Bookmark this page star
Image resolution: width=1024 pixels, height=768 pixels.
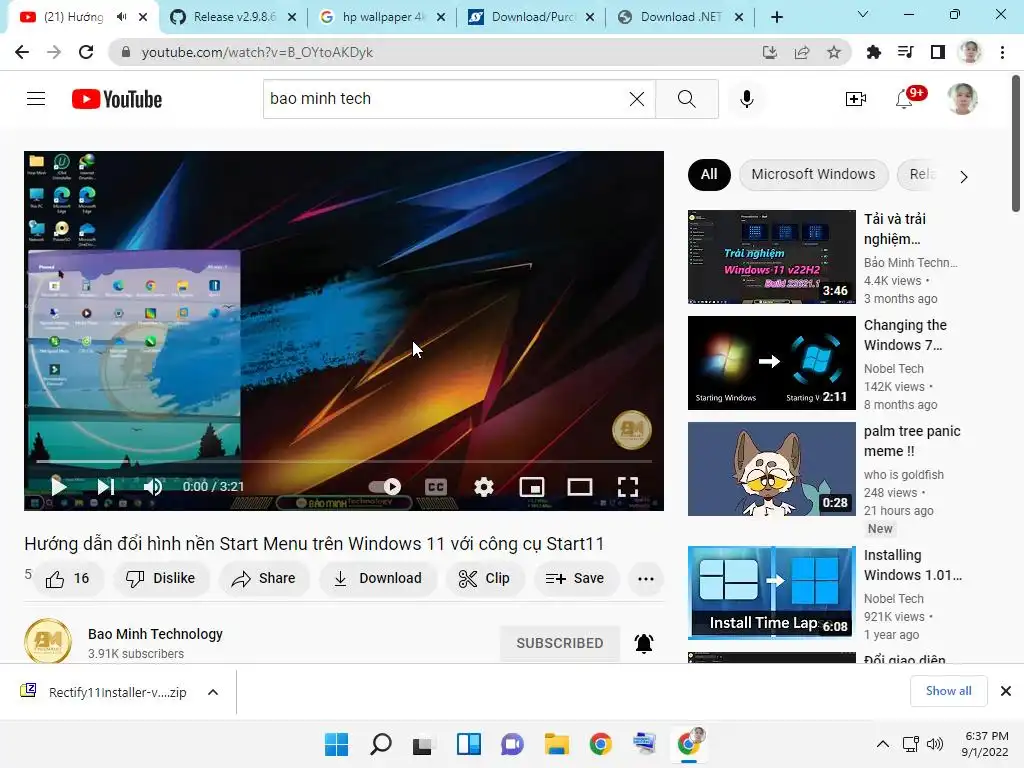coord(834,52)
